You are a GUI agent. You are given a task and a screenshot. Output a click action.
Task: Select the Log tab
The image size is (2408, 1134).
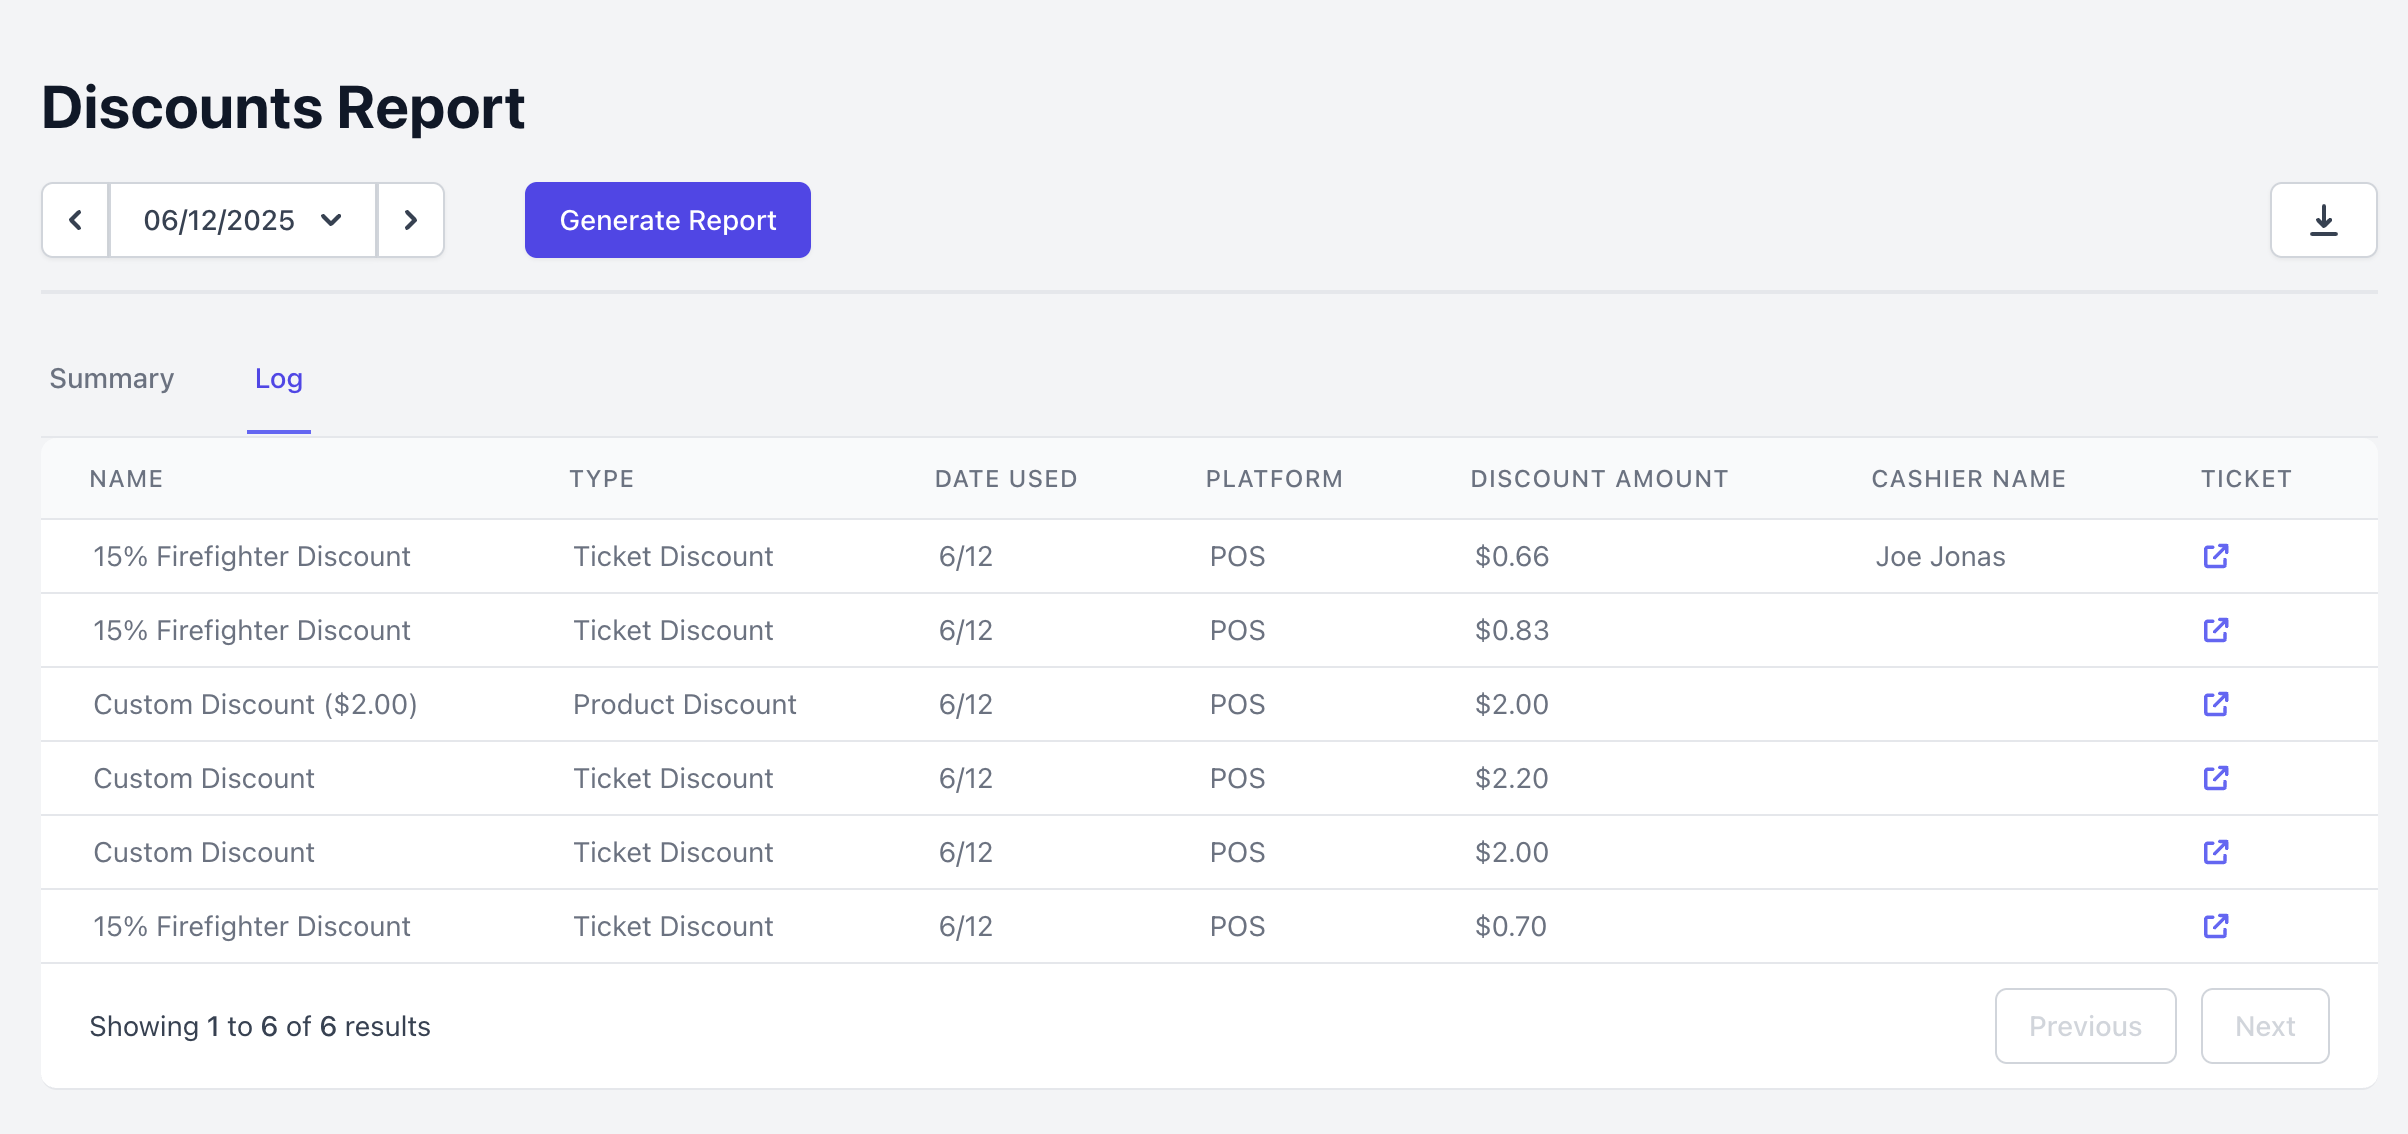tap(278, 379)
